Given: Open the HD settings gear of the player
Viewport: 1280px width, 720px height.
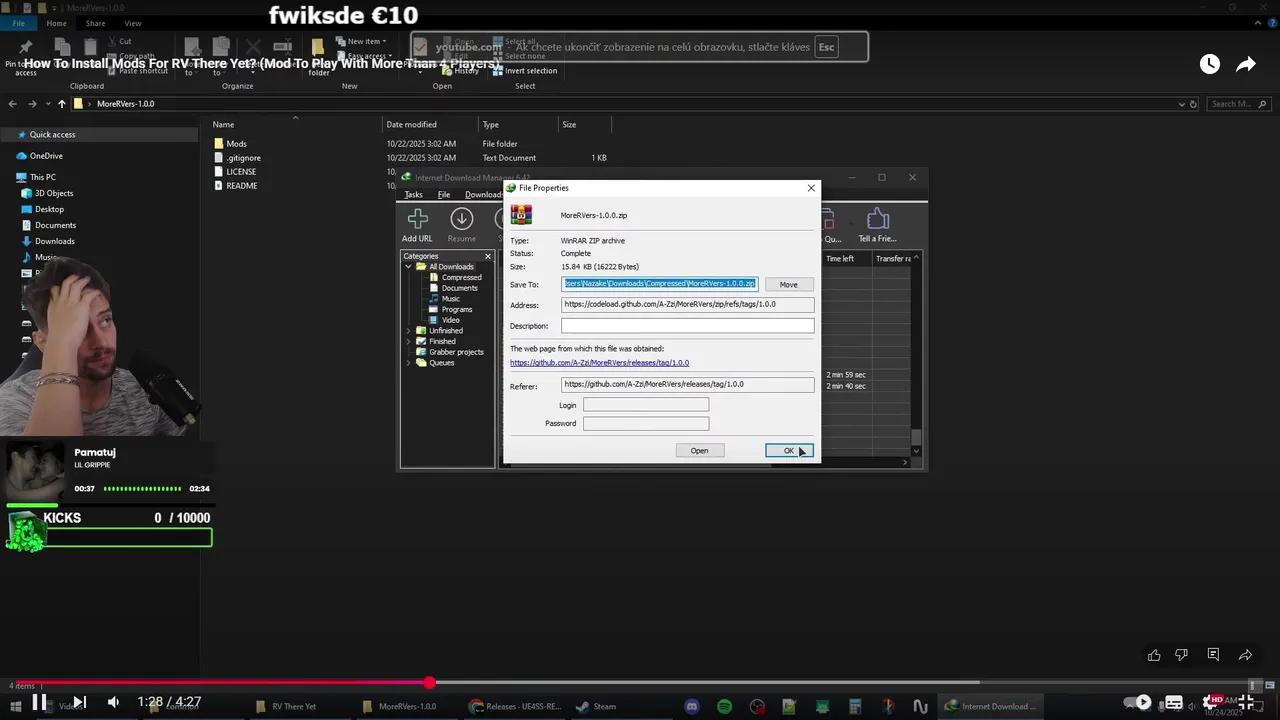Looking at the screenshot, I should [x=1213, y=701].
